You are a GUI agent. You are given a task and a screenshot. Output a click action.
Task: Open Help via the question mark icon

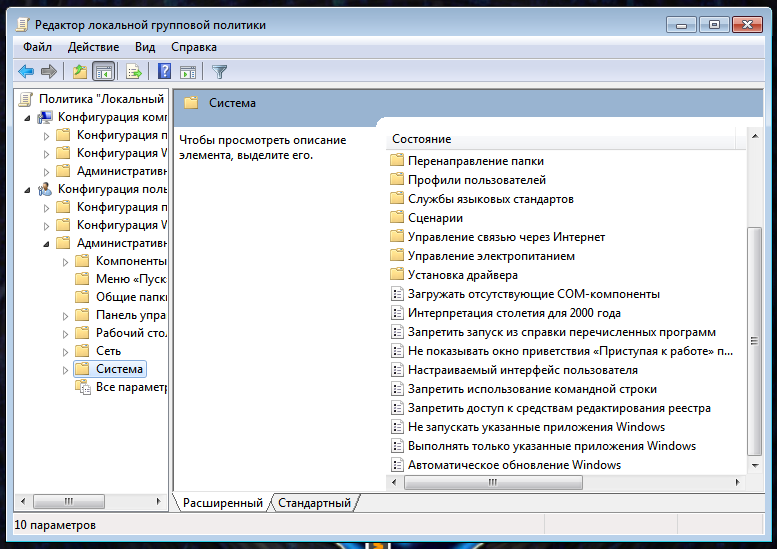pyautogui.click(x=165, y=71)
